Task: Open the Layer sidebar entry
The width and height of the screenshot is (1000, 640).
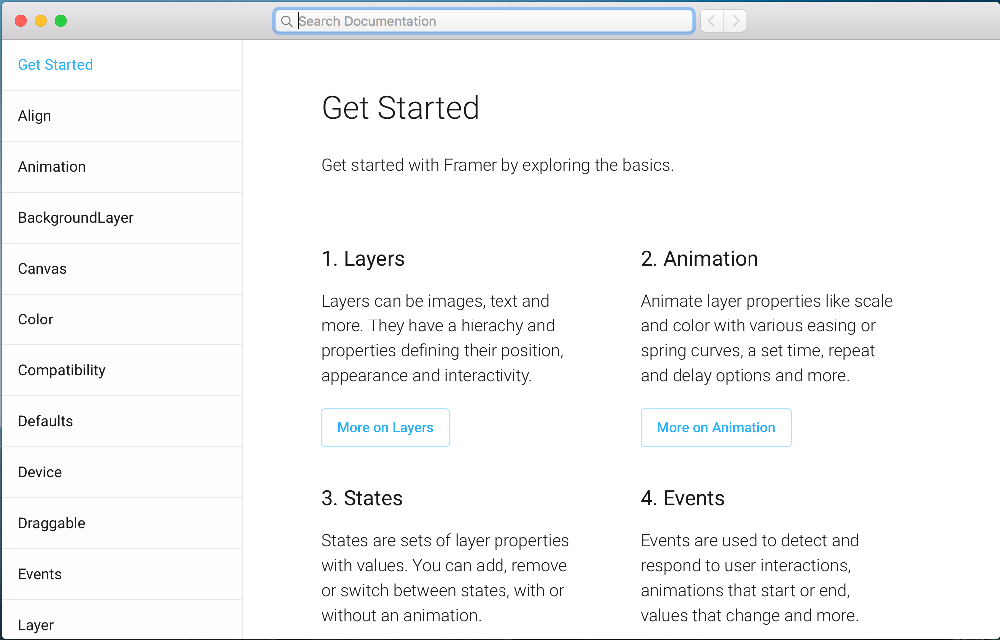Action: click(x=36, y=625)
